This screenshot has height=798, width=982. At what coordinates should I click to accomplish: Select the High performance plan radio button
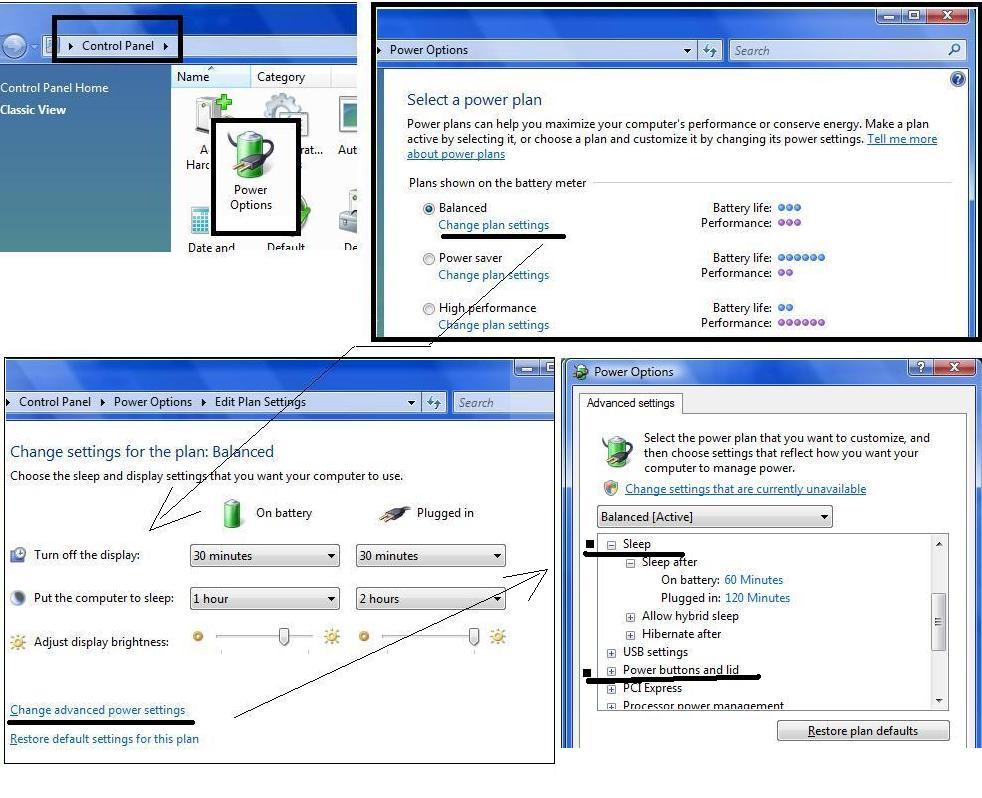click(x=429, y=309)
